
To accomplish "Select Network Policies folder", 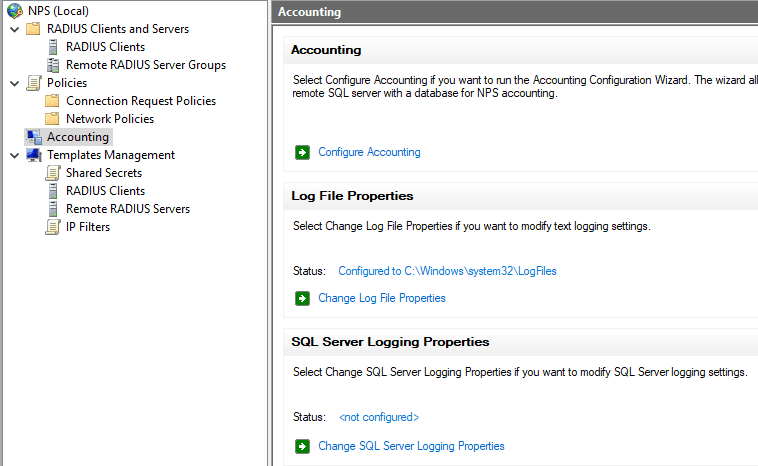I will (109, 119).
